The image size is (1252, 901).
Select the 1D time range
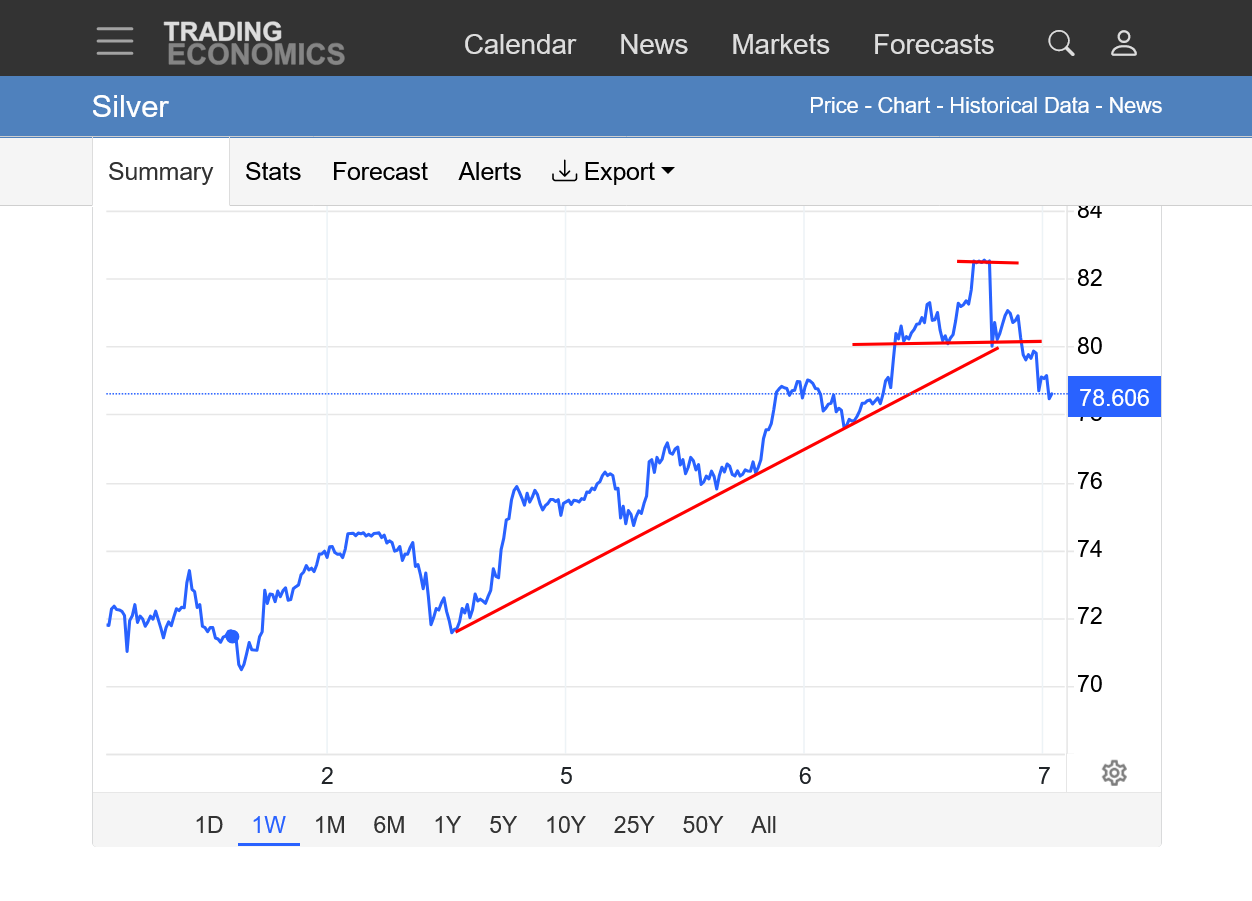[x=208, y=825]
